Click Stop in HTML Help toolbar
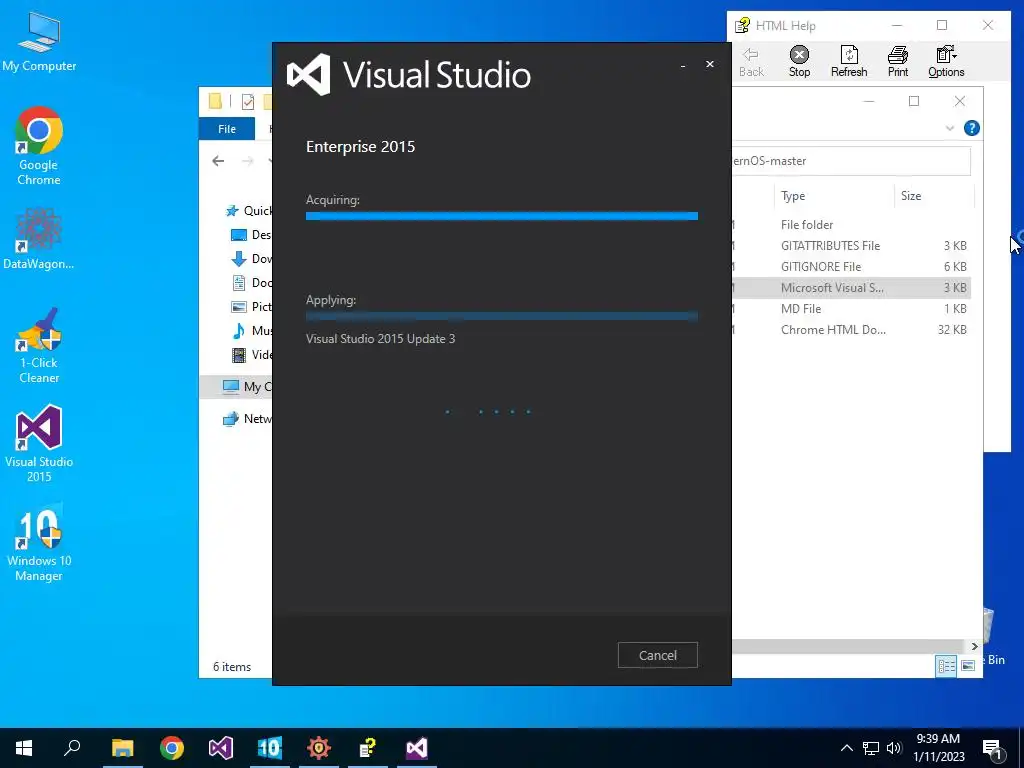Viewport: 1024px width, 768px height. click(799, 61)
